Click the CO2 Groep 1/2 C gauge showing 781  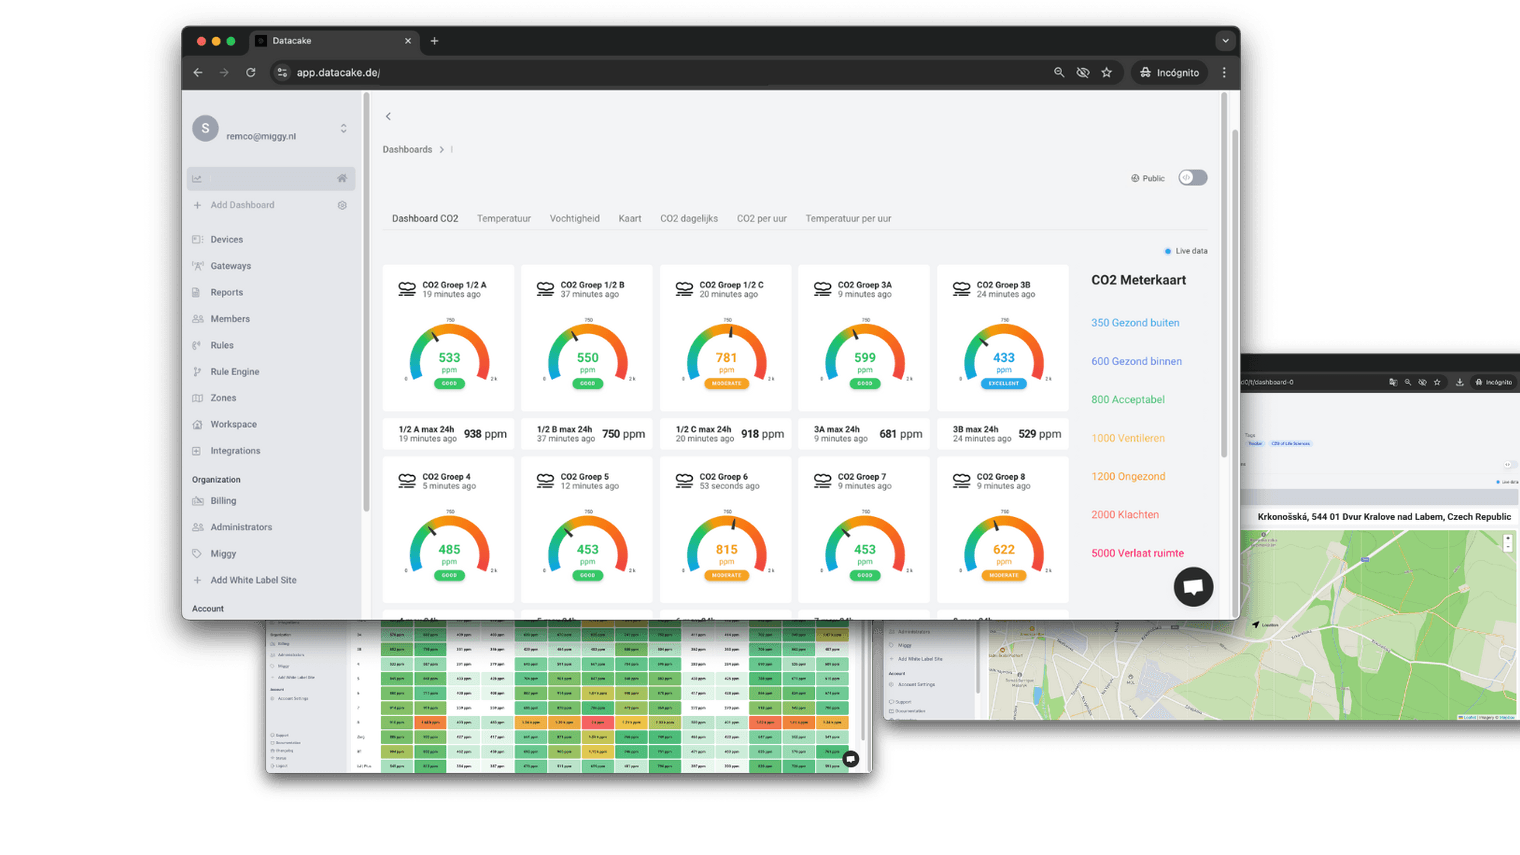coord(726,354)
